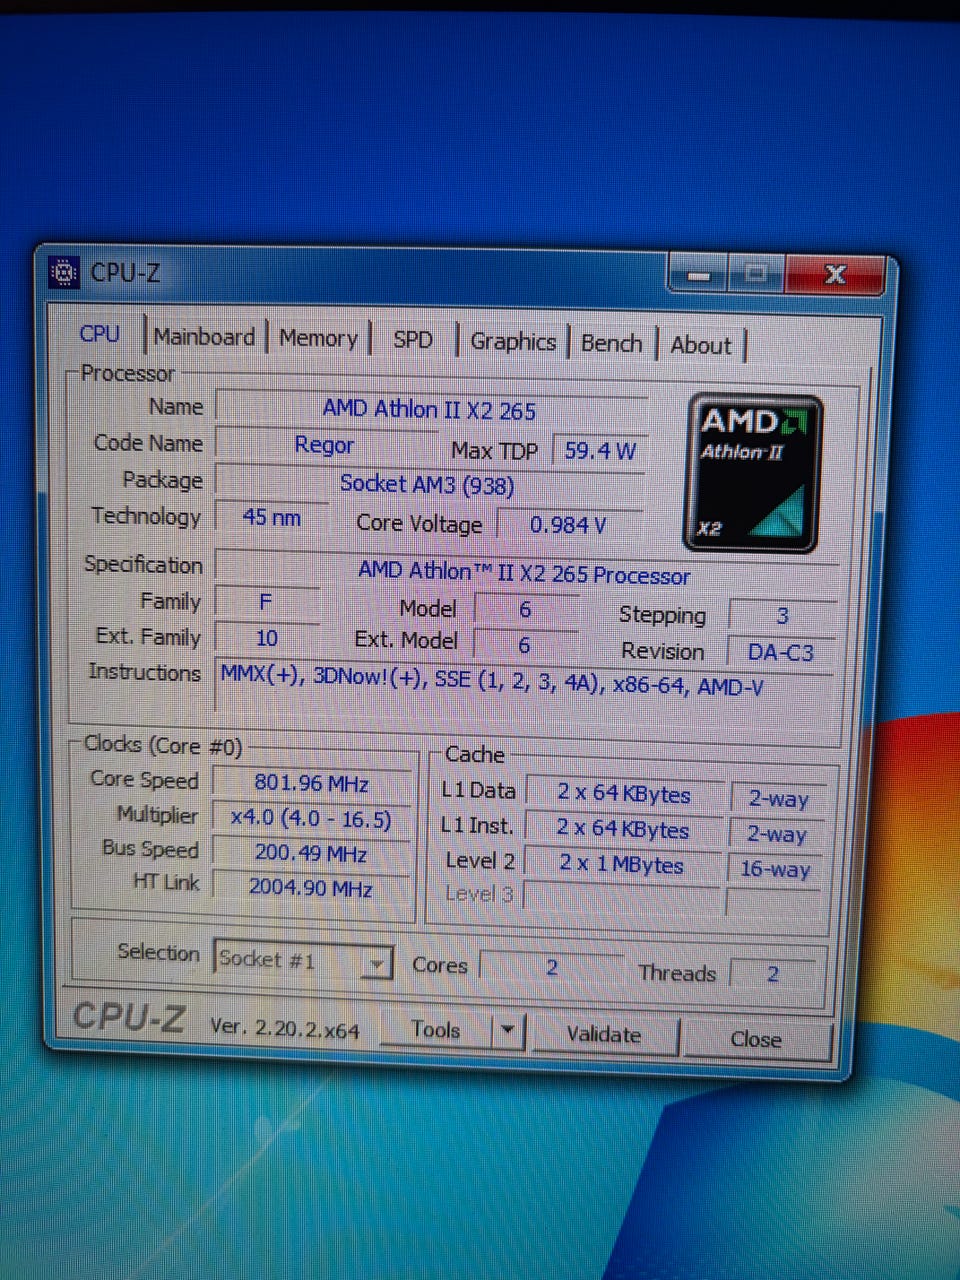Close CPU-Z with the red X
Viewport: 960px width, 1280px height.
(x=835, y=273)
